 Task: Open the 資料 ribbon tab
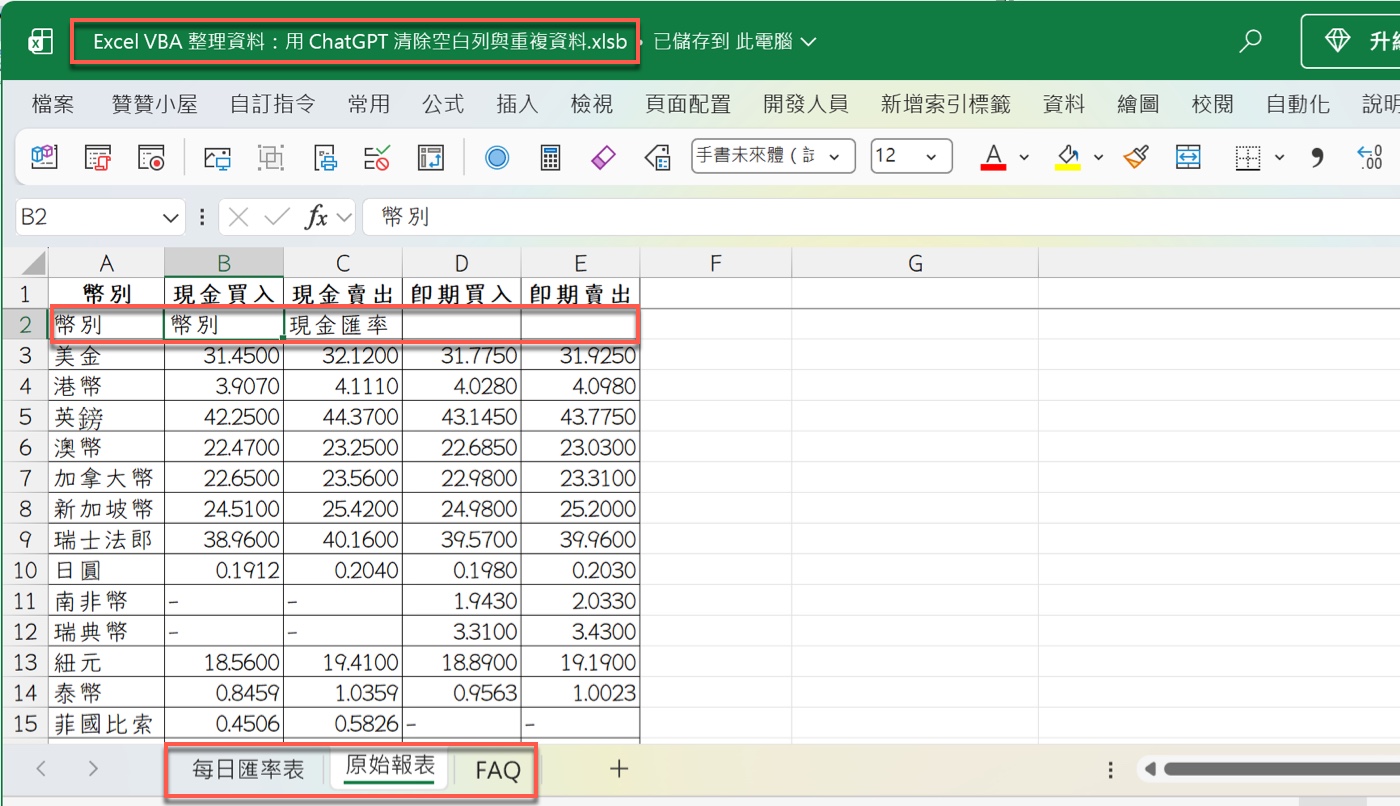pyautogui.click(x=1064, y=104)
